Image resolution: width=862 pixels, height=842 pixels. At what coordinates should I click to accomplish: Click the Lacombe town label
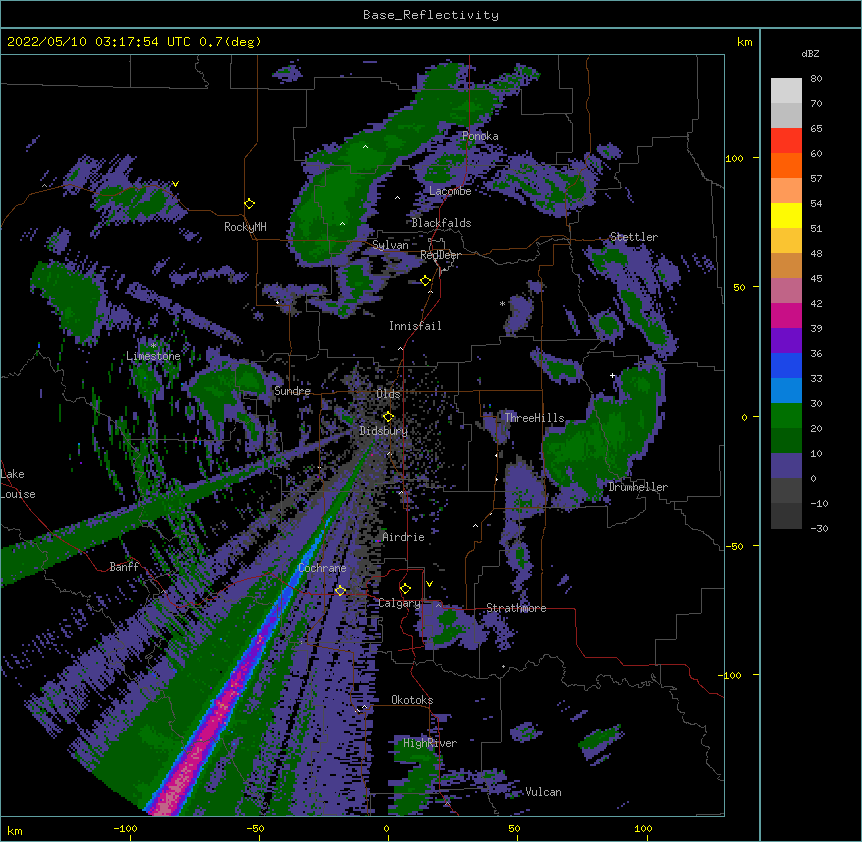click(x=450, y=191)
